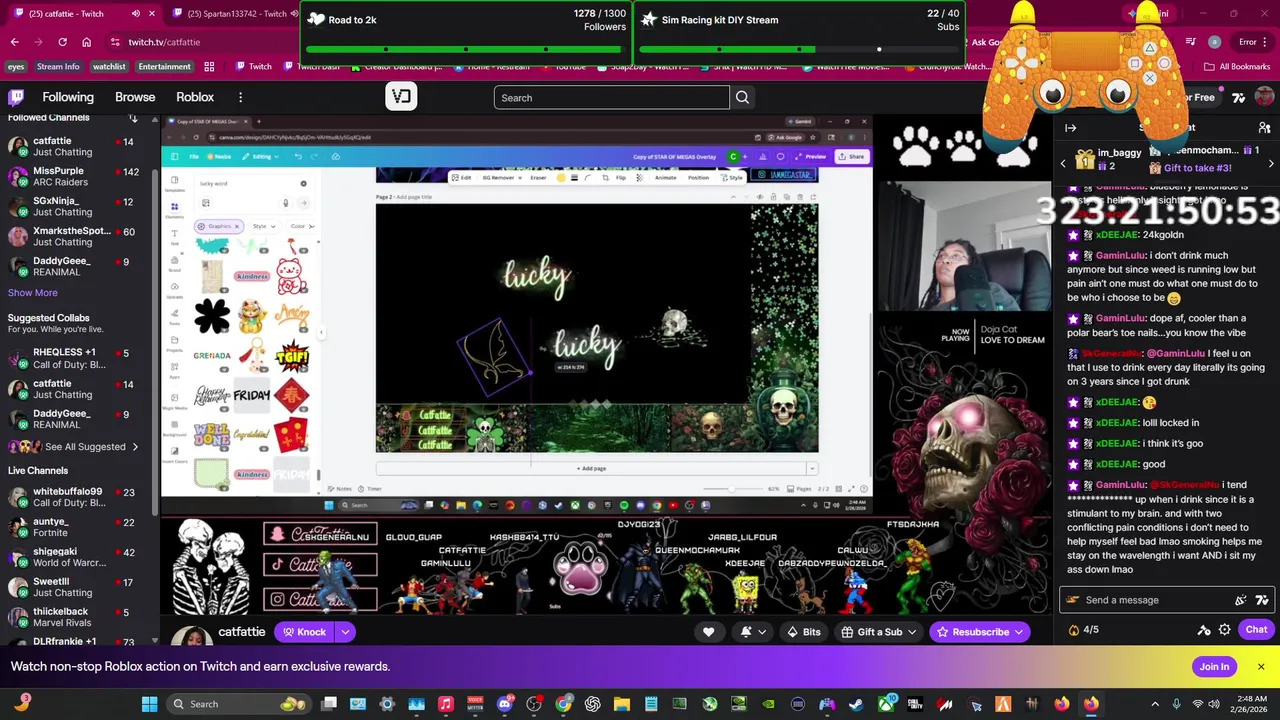The width and height of the screenshot is (1280, 720).
Task: Open dropdown arrow next to Knock
Action: 345,632
